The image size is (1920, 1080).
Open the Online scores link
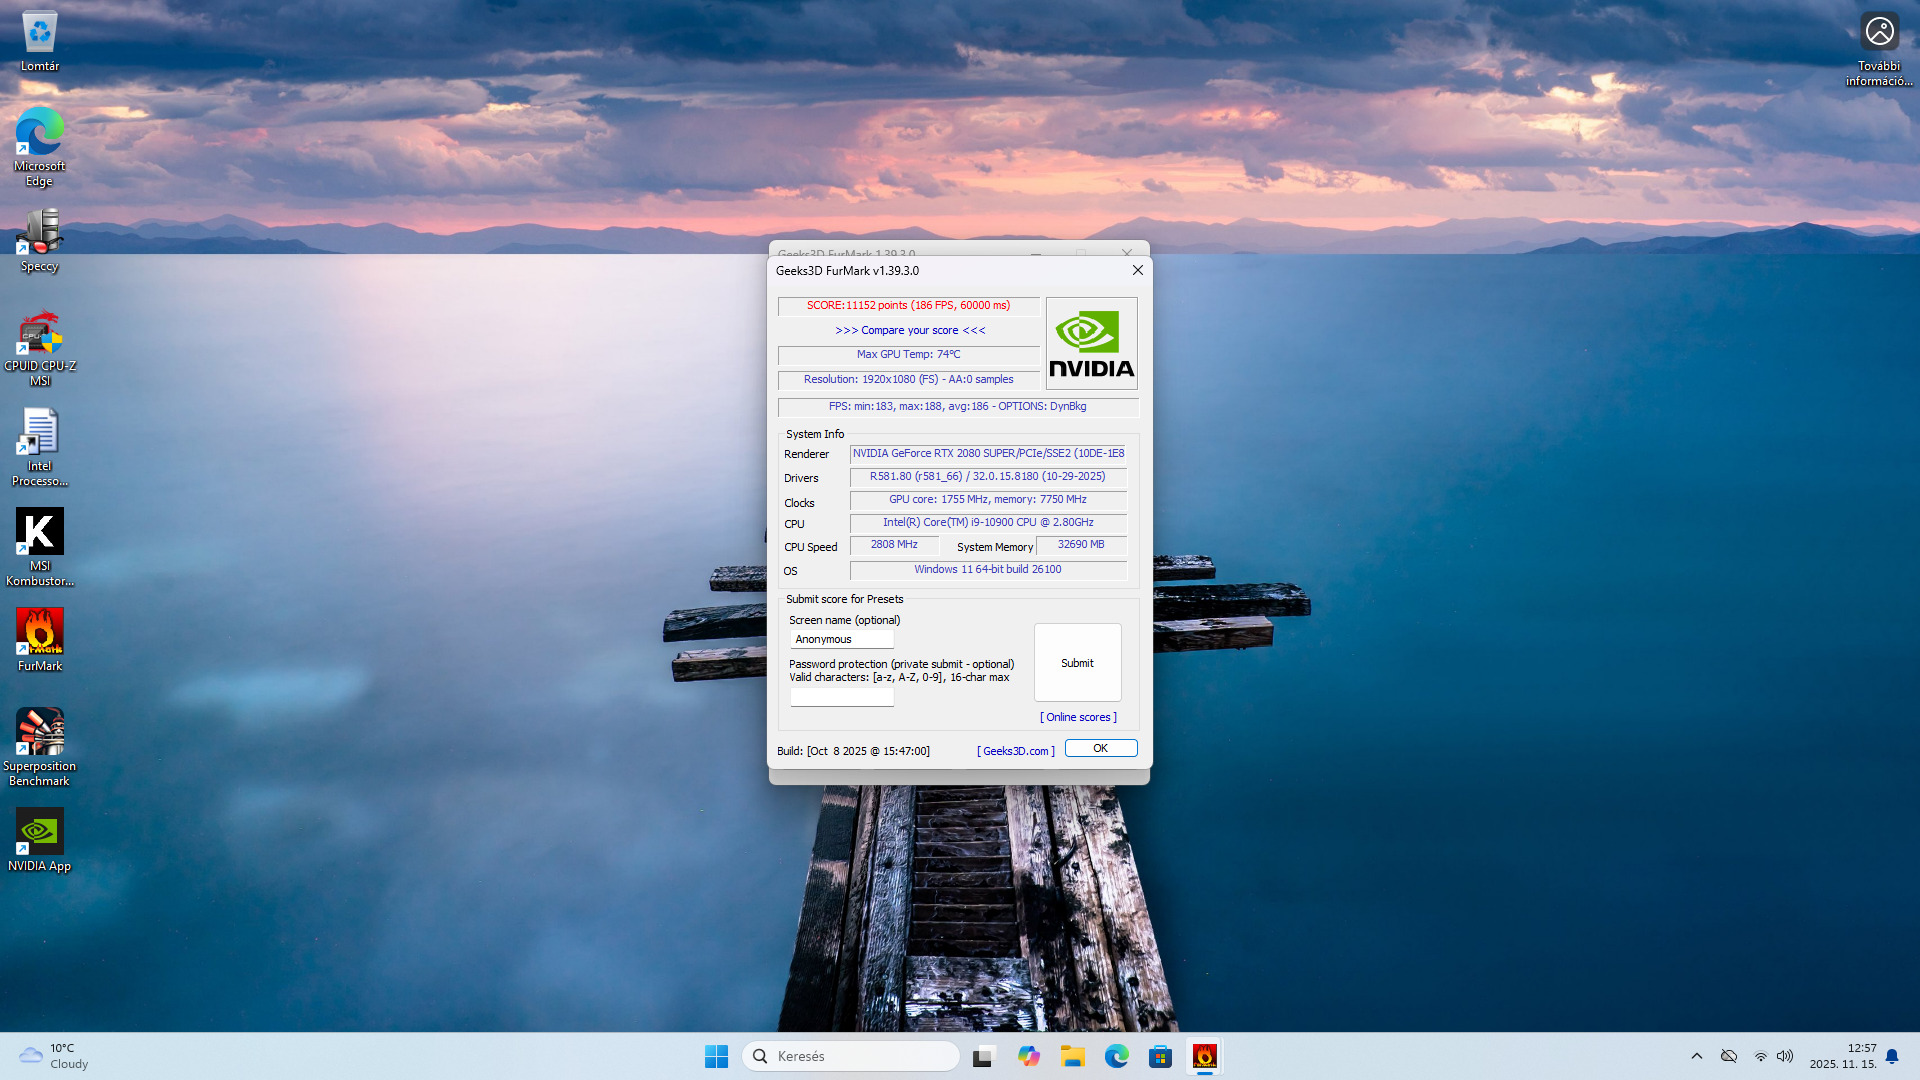click(x=1077, y=717)
